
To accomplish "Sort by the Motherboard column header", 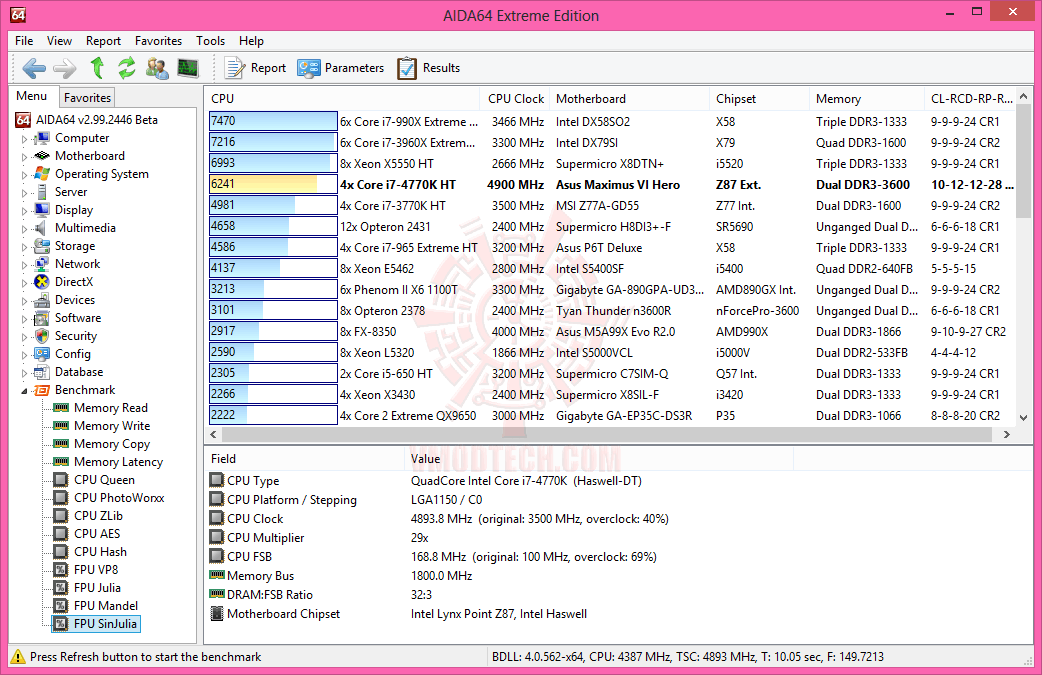I will 630,98.
